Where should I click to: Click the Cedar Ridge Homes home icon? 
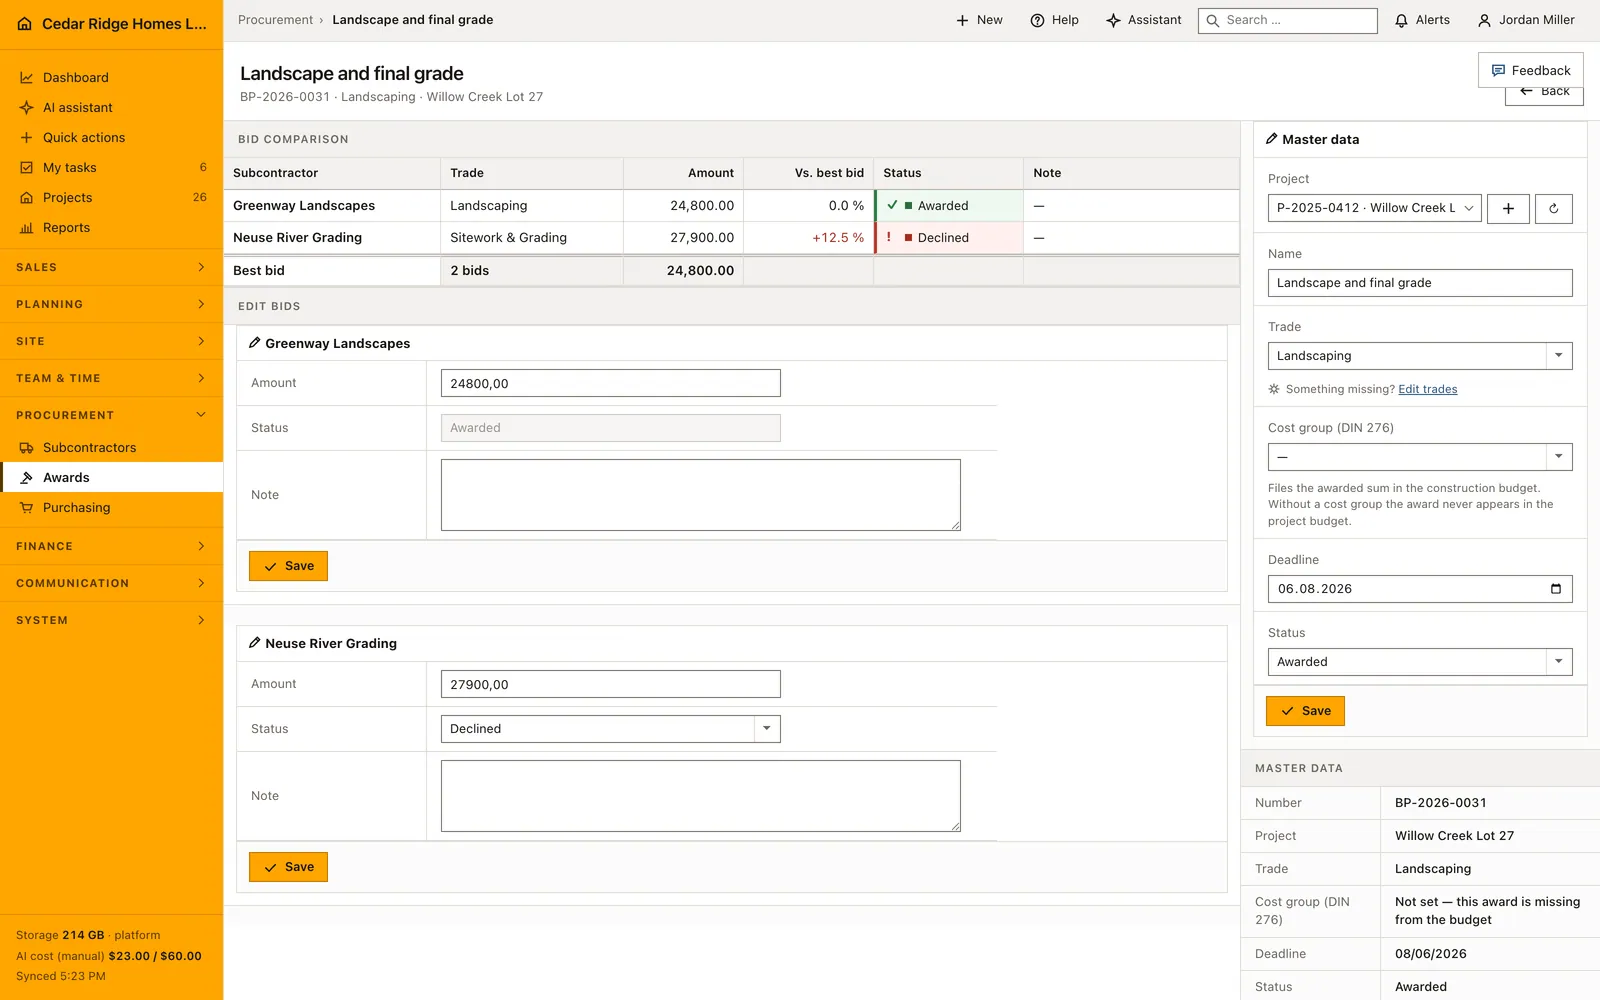click(25, 24)
